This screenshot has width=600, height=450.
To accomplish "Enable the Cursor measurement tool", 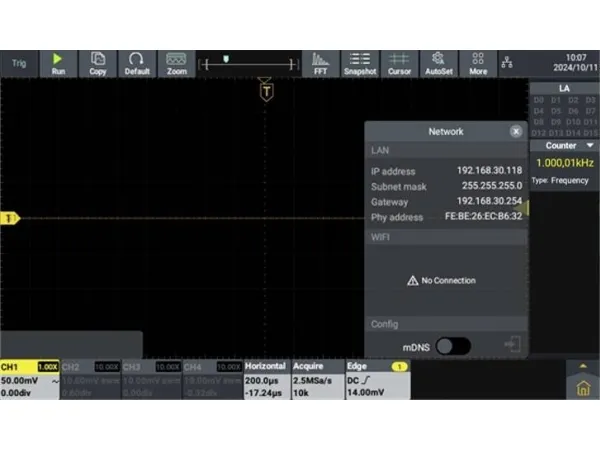I will 399,64.
